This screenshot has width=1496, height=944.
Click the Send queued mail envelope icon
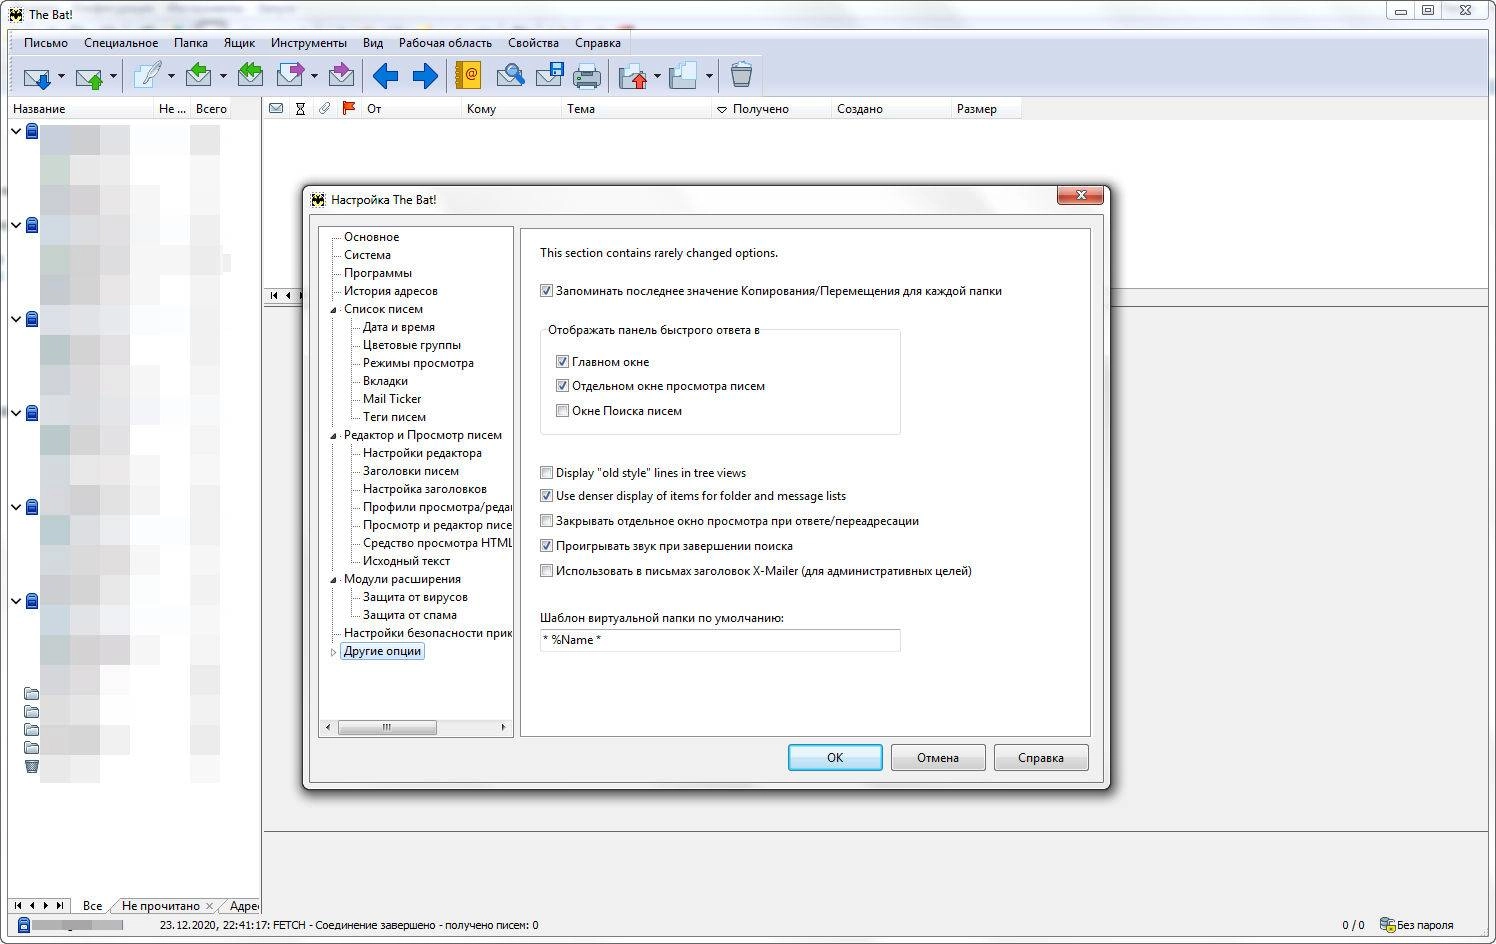89,76
